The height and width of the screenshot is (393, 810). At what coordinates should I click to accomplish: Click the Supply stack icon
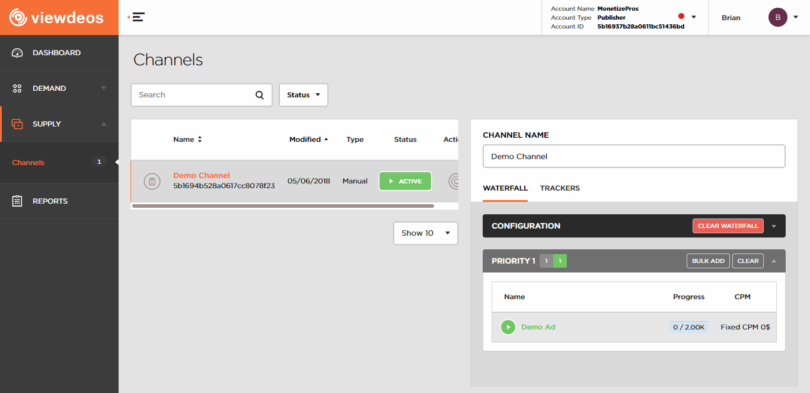point(17,124)
